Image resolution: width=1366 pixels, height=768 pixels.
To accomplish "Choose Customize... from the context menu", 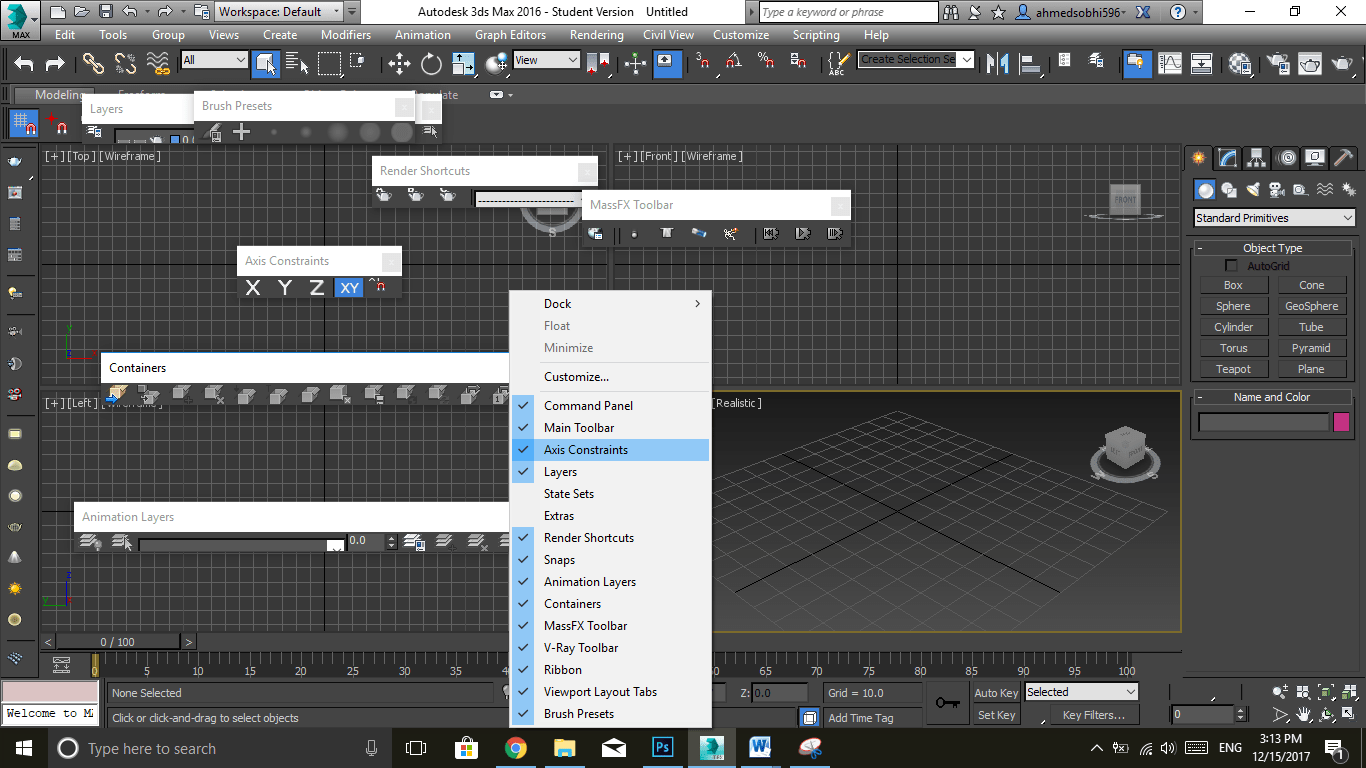I will point(576,377).
